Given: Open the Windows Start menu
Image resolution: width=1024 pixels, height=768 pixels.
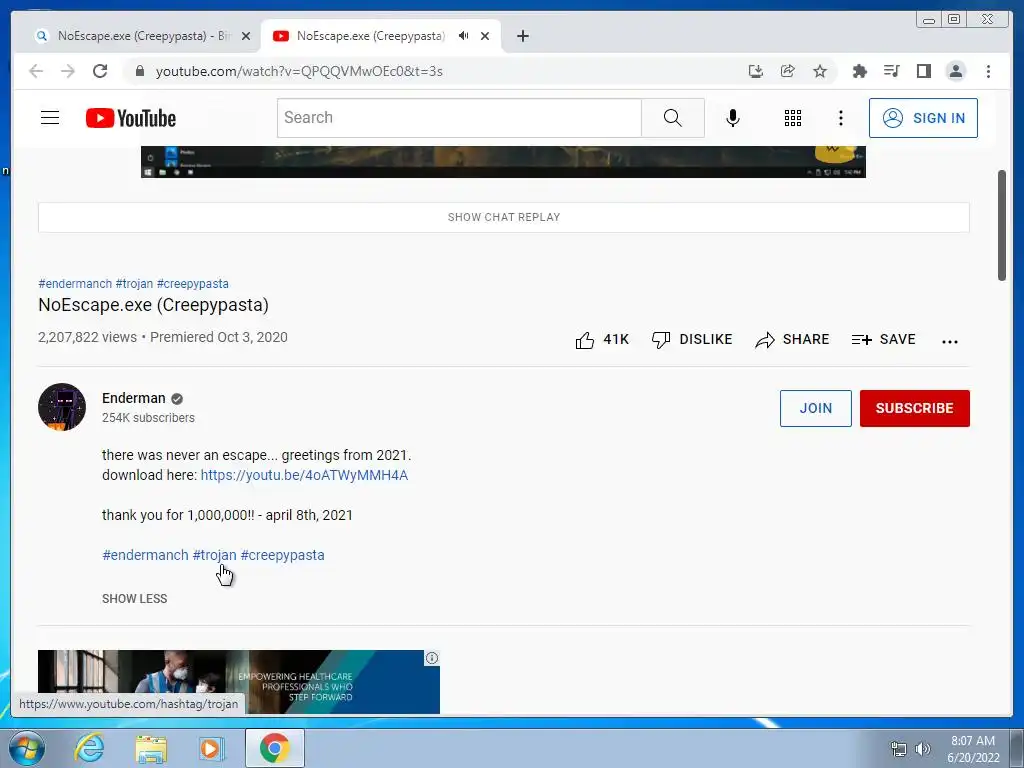Looking at the screenshot, I should (x=27, y=748).
